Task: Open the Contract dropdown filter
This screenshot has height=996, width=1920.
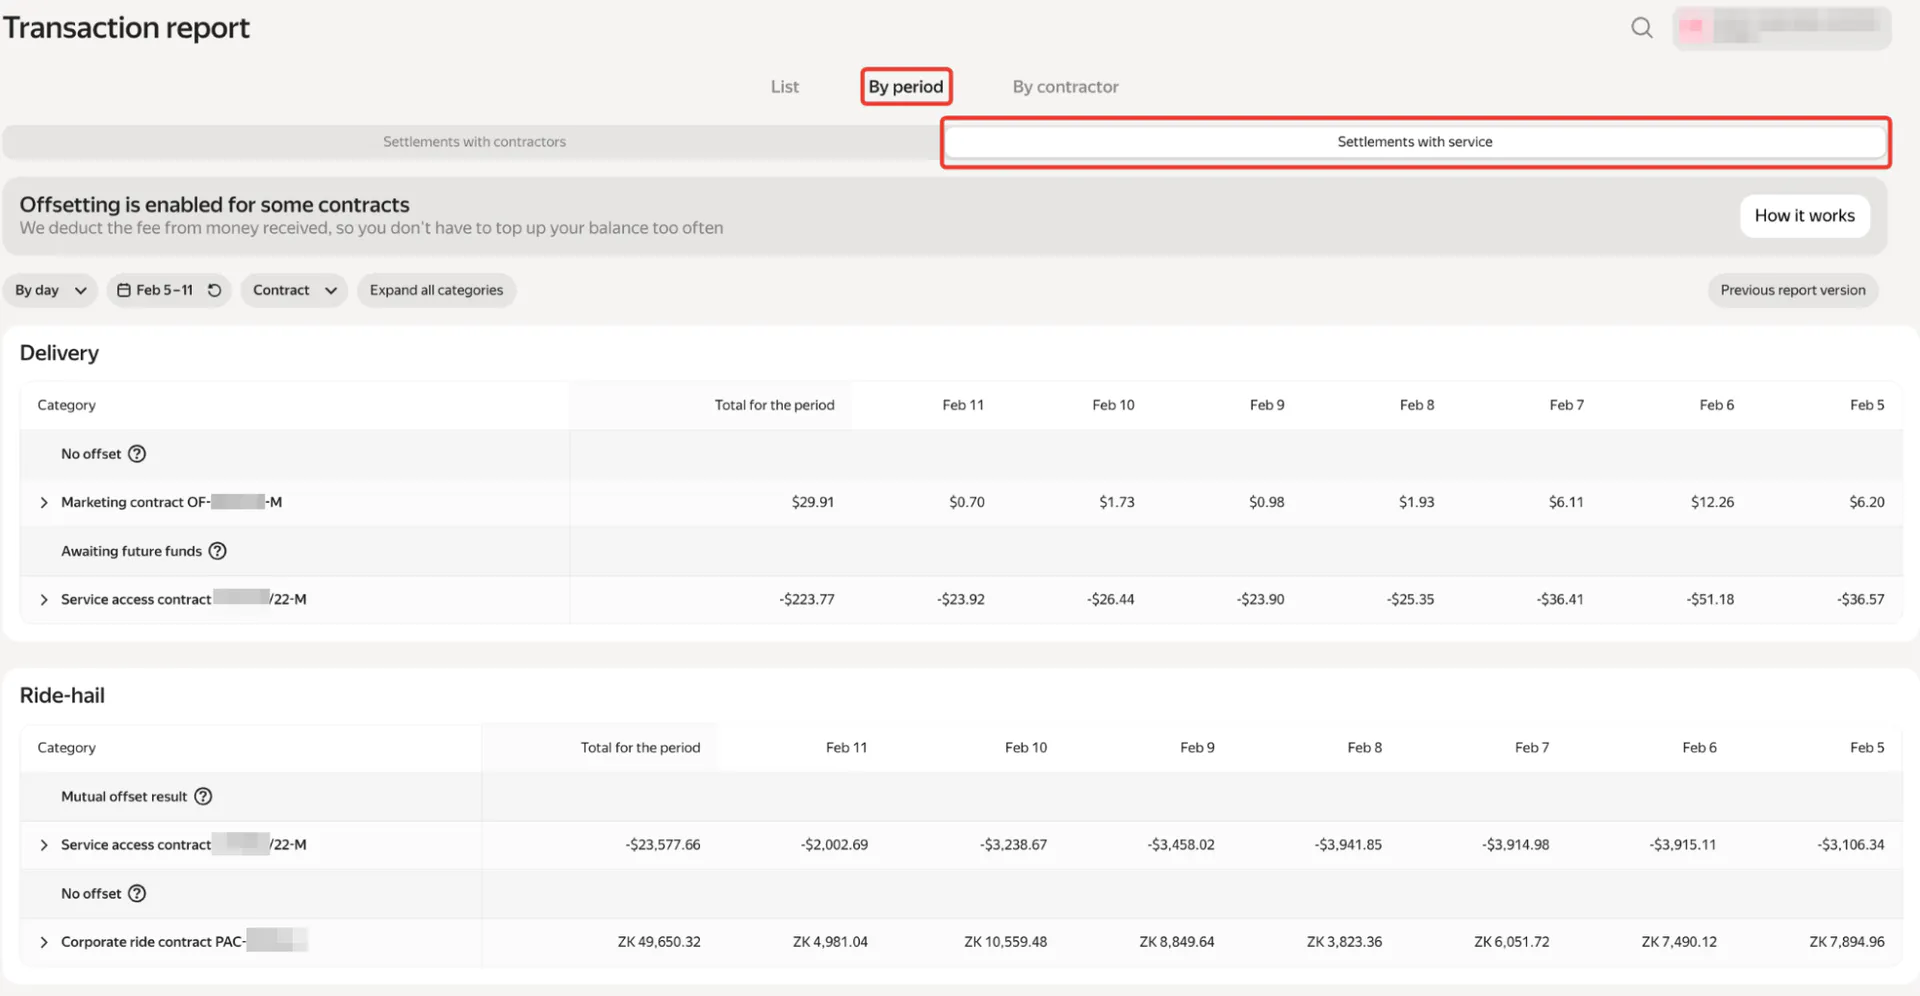Action: 294,290
